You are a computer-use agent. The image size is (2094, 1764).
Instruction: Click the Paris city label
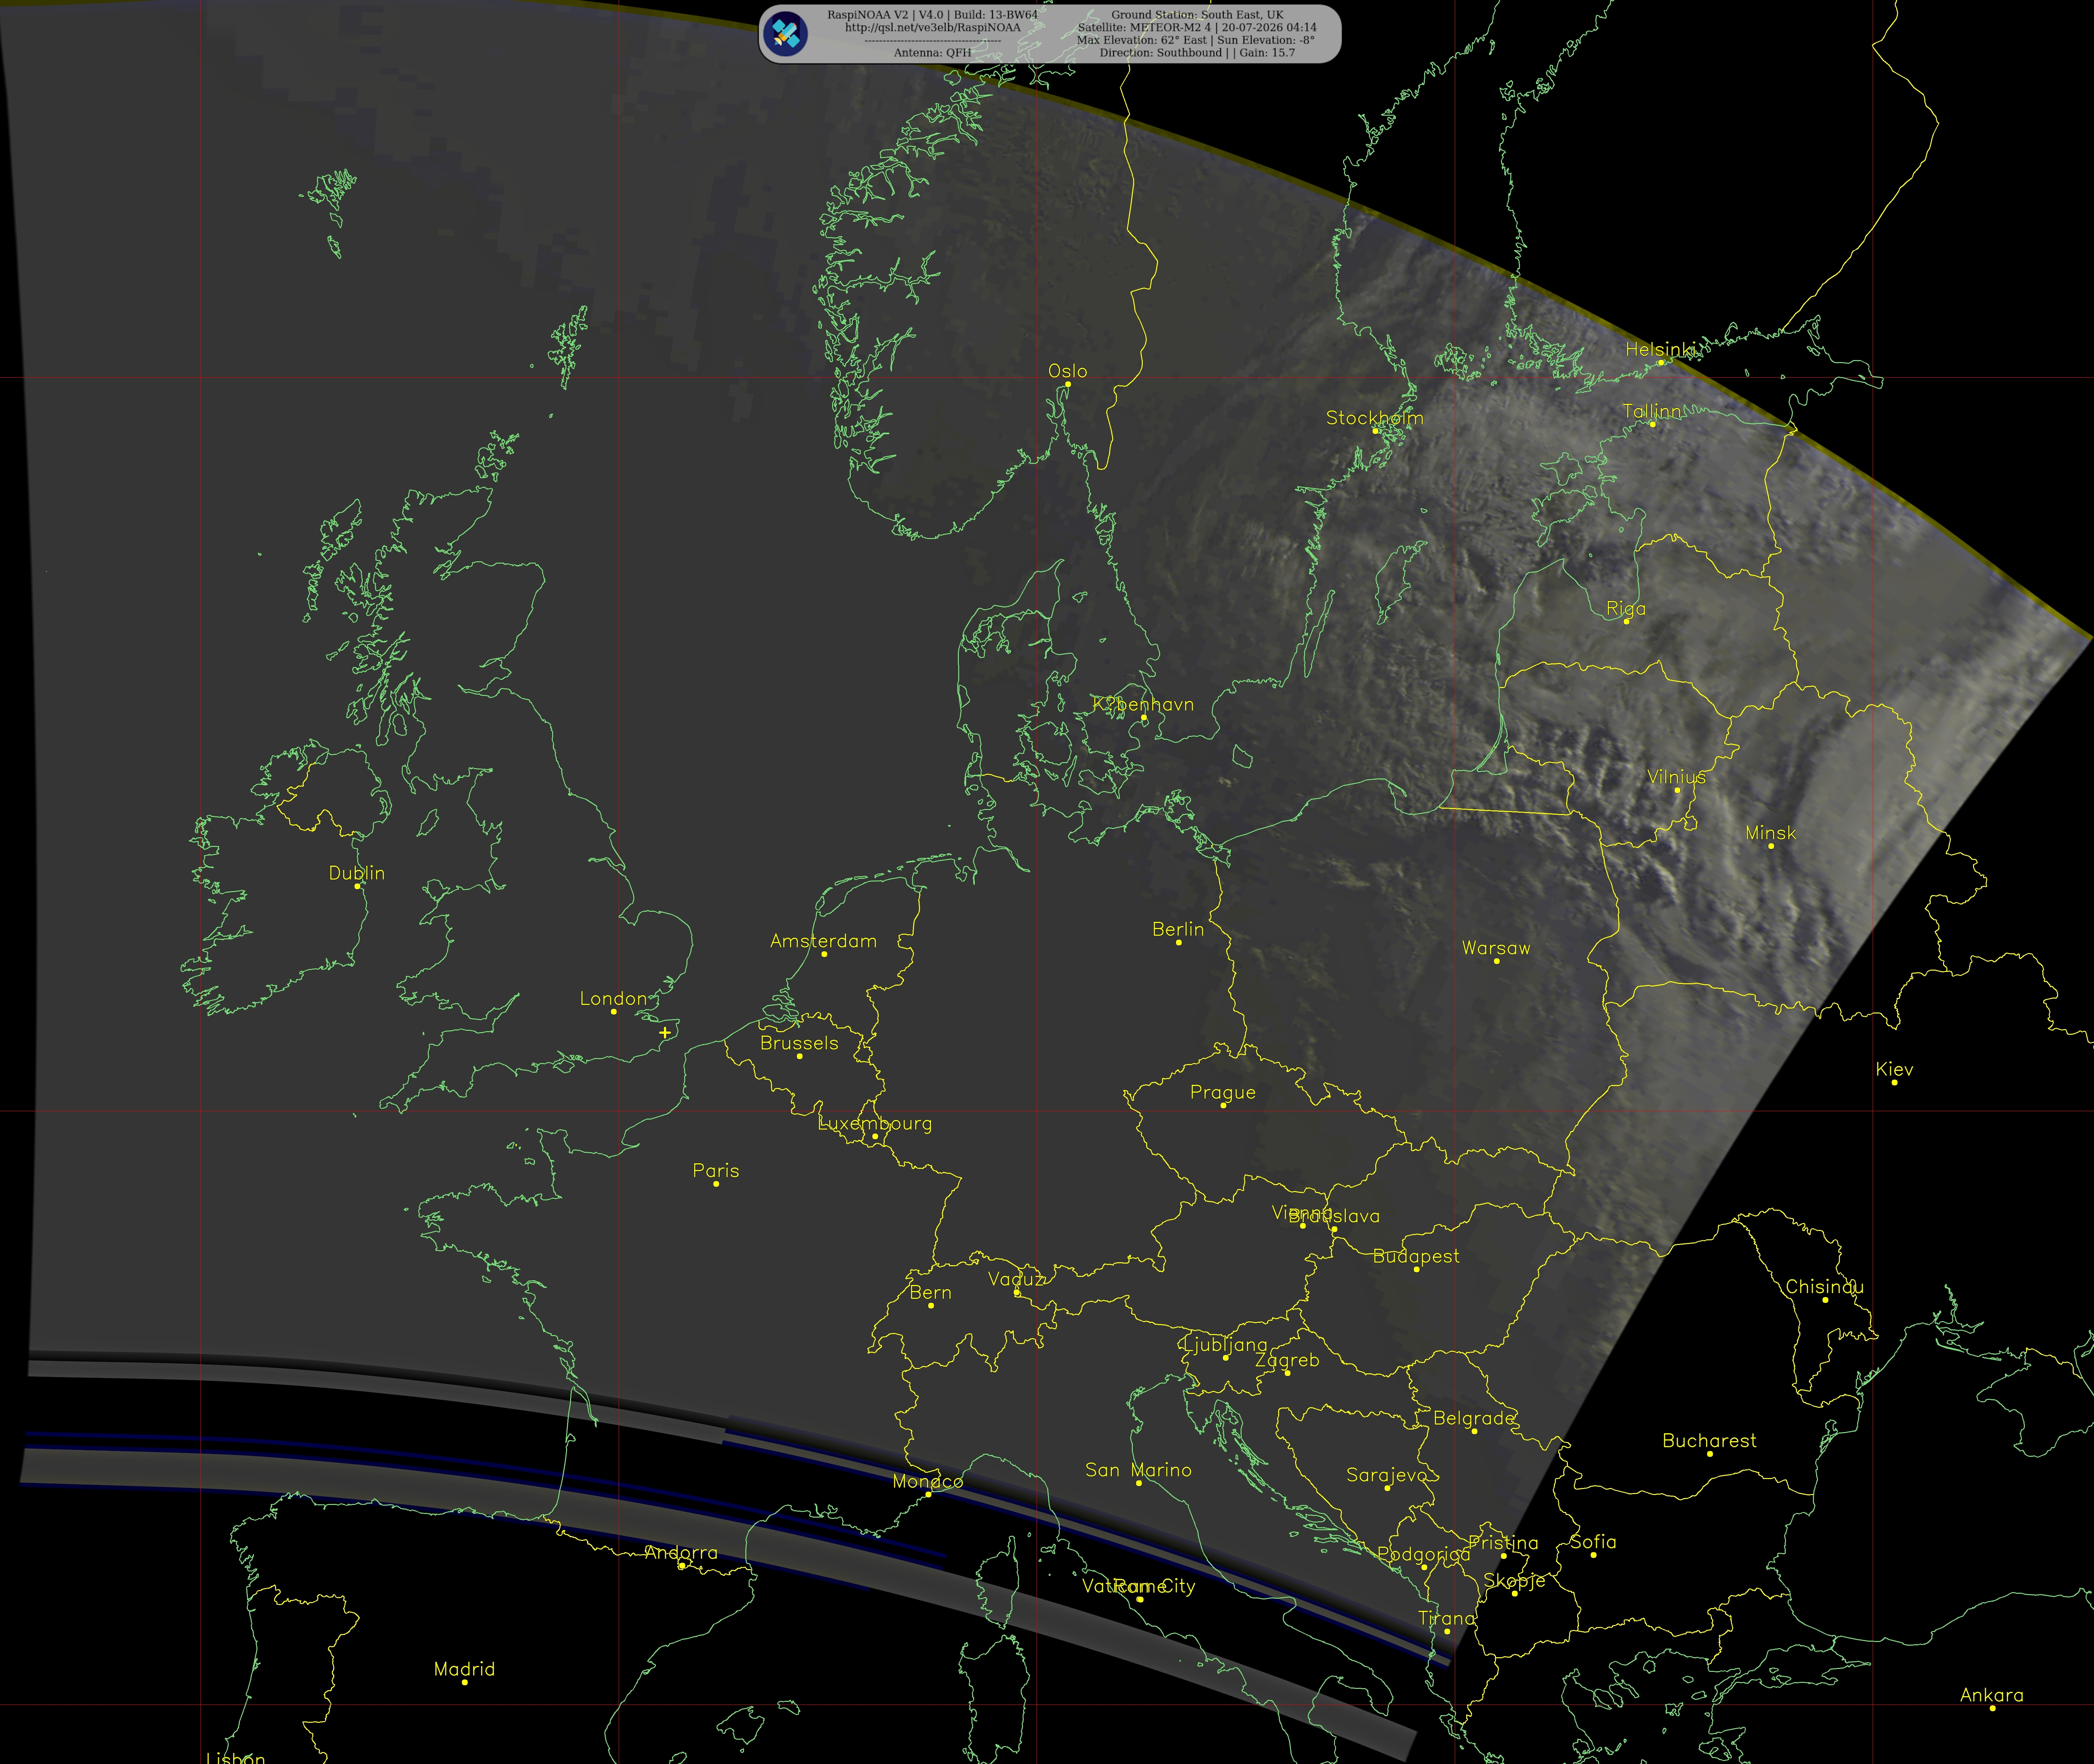coord(716,1171)
